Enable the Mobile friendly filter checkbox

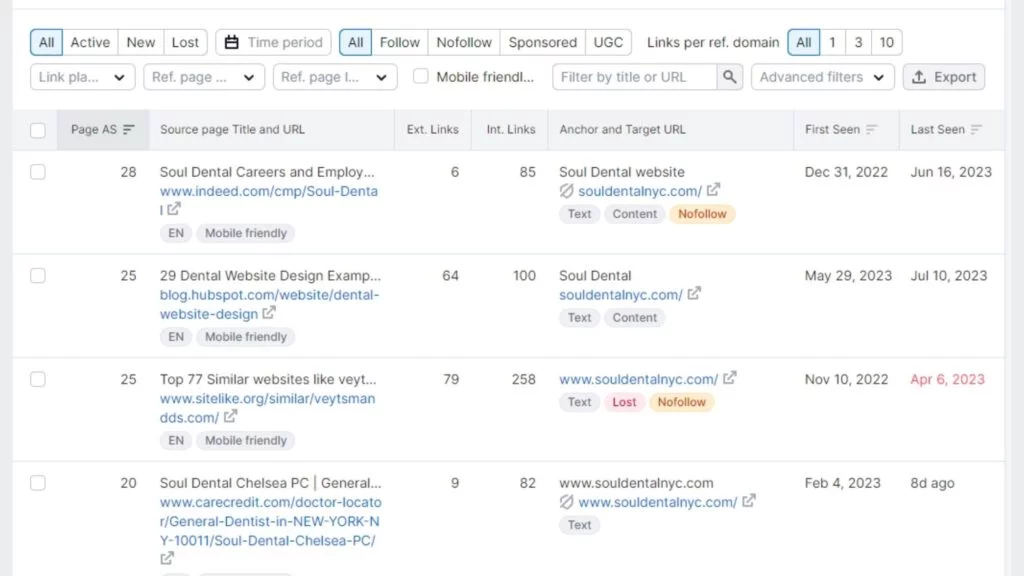pyautogui.click(x=421, y=76)
